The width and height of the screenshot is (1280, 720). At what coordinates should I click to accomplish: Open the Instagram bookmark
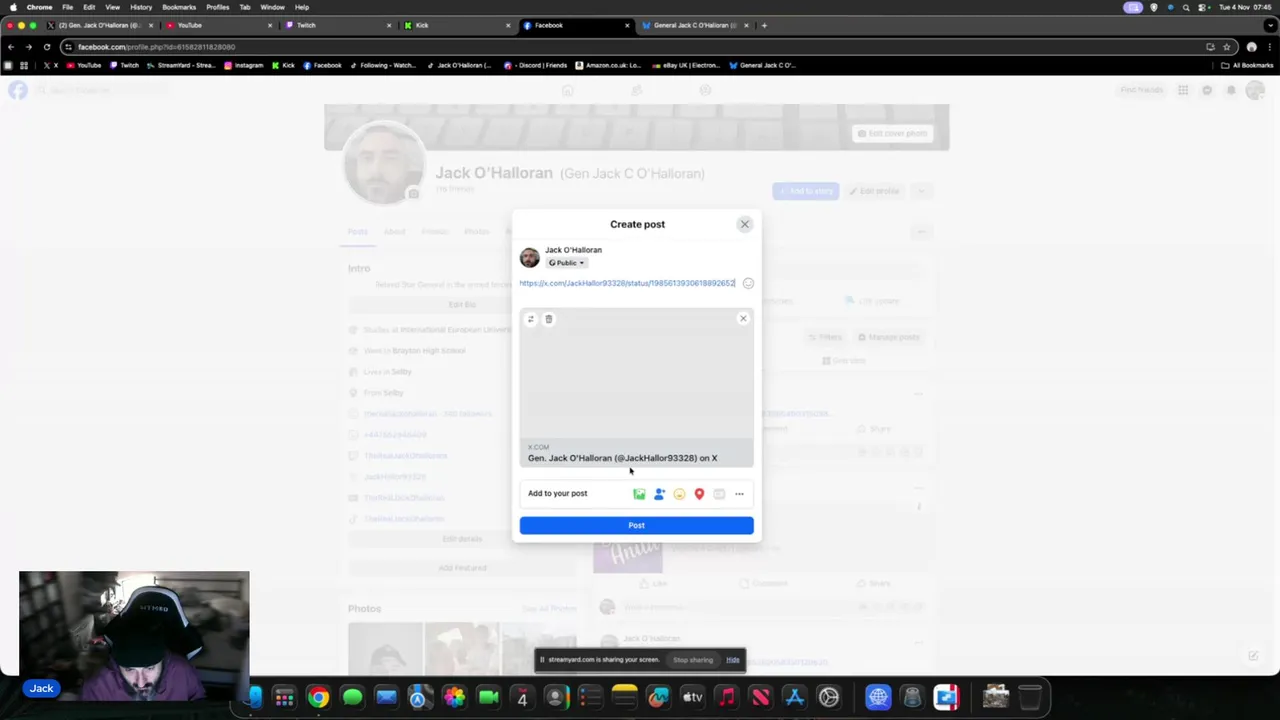244,65
